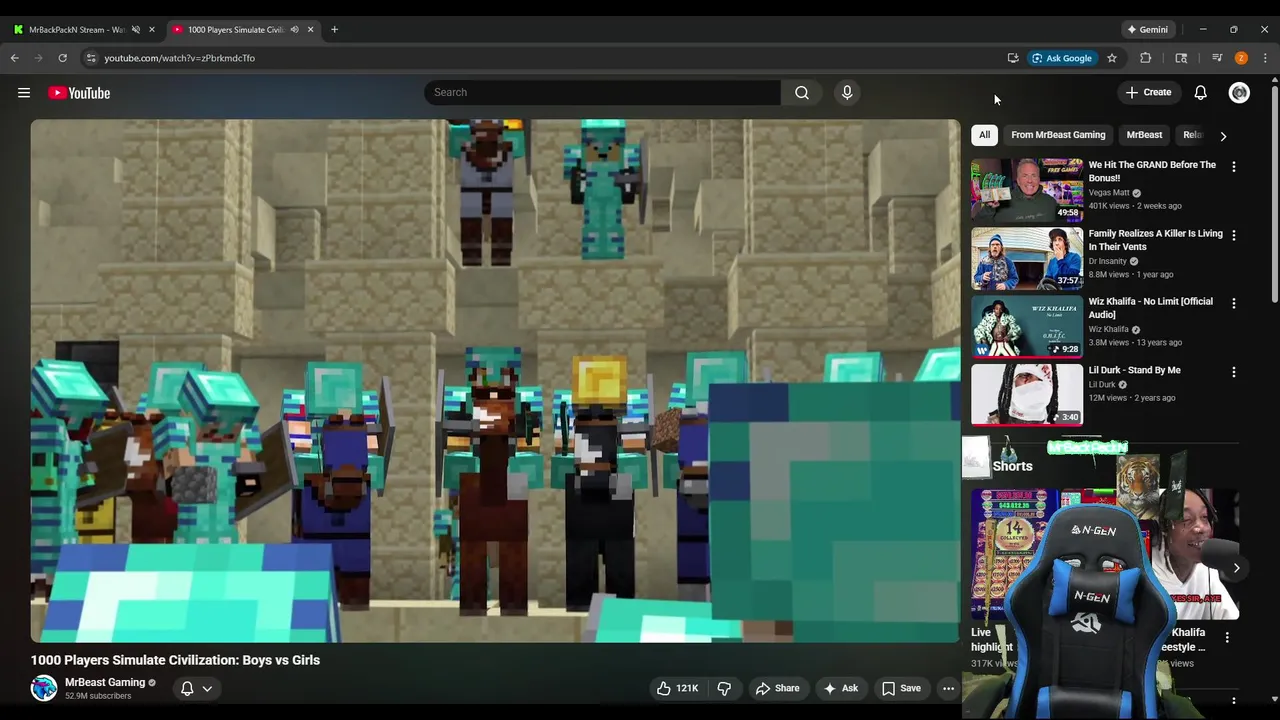This screenshot has height=720, width=1280.
Task: Click the Create button
Action: [x=1148, y=93]
